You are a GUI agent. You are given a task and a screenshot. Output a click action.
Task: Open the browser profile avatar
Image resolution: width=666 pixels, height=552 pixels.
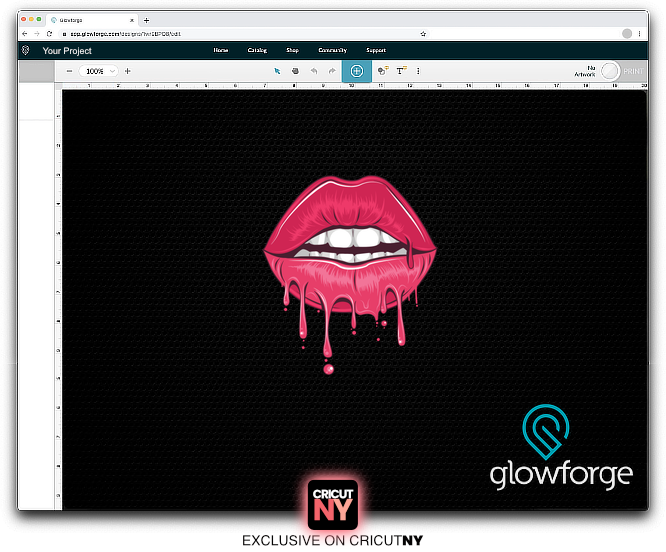tap(627, 34)
